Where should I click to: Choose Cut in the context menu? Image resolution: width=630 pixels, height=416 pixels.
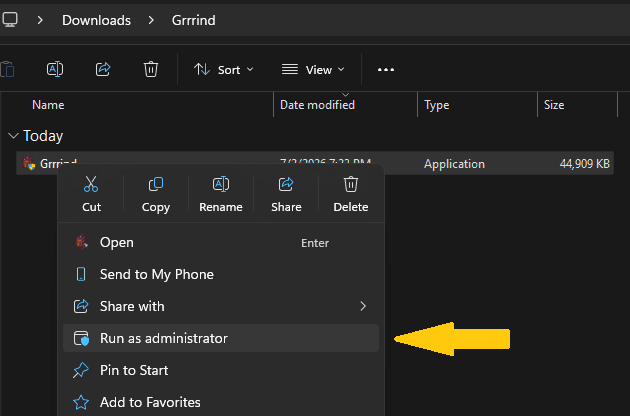coord(91,195)
